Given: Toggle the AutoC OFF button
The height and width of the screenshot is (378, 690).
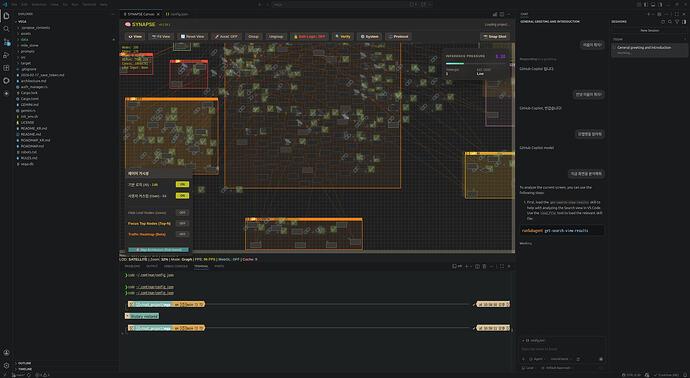Looking at the screenshot, I should coord(226,37).
